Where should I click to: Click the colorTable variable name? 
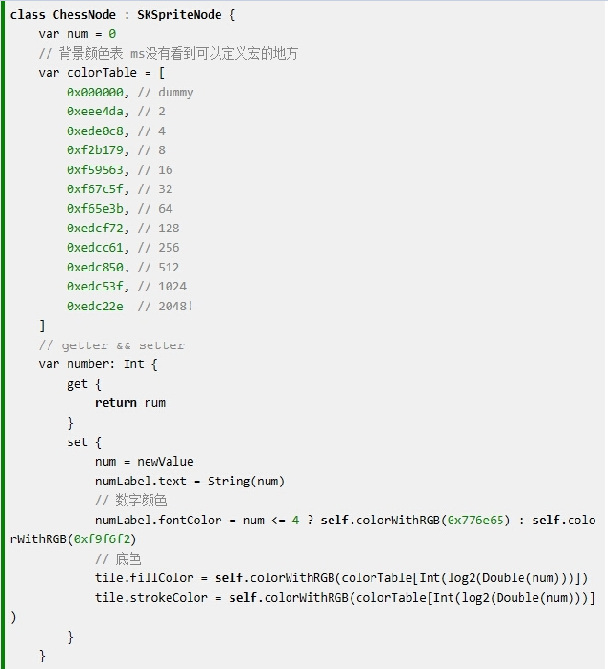[x=102, y=73]
